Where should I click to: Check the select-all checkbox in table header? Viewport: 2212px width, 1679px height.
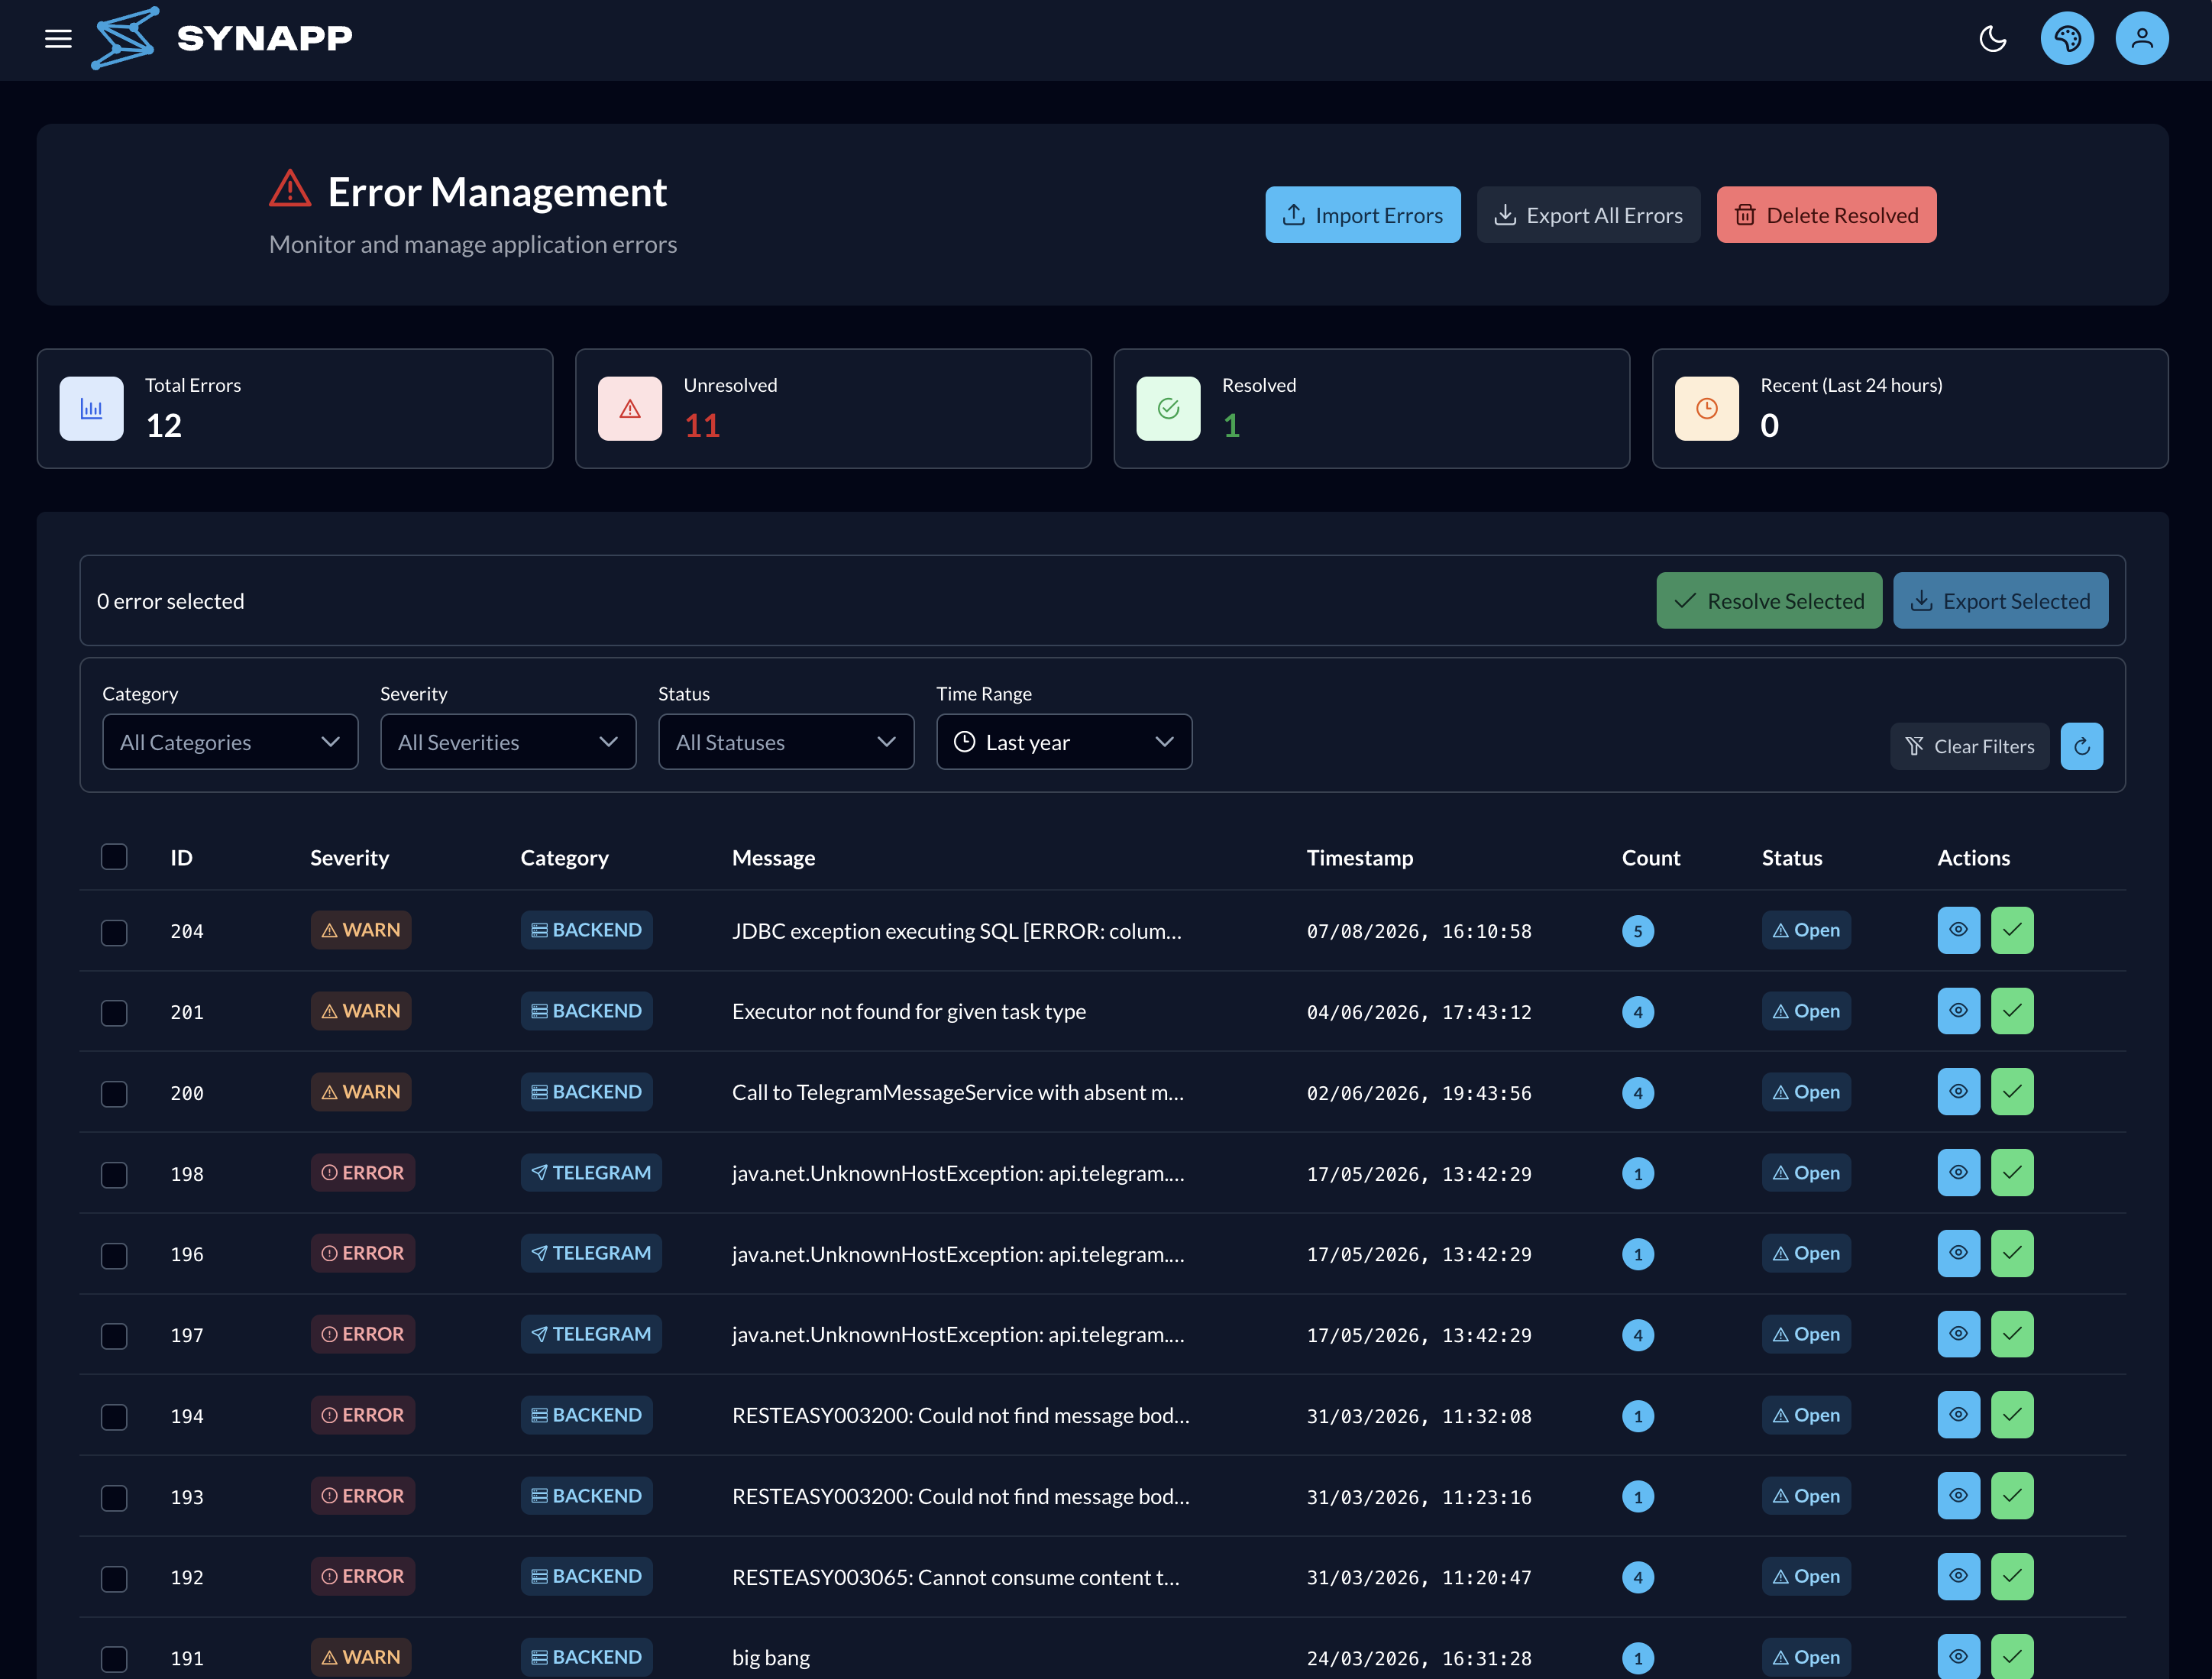coord(114,857)
